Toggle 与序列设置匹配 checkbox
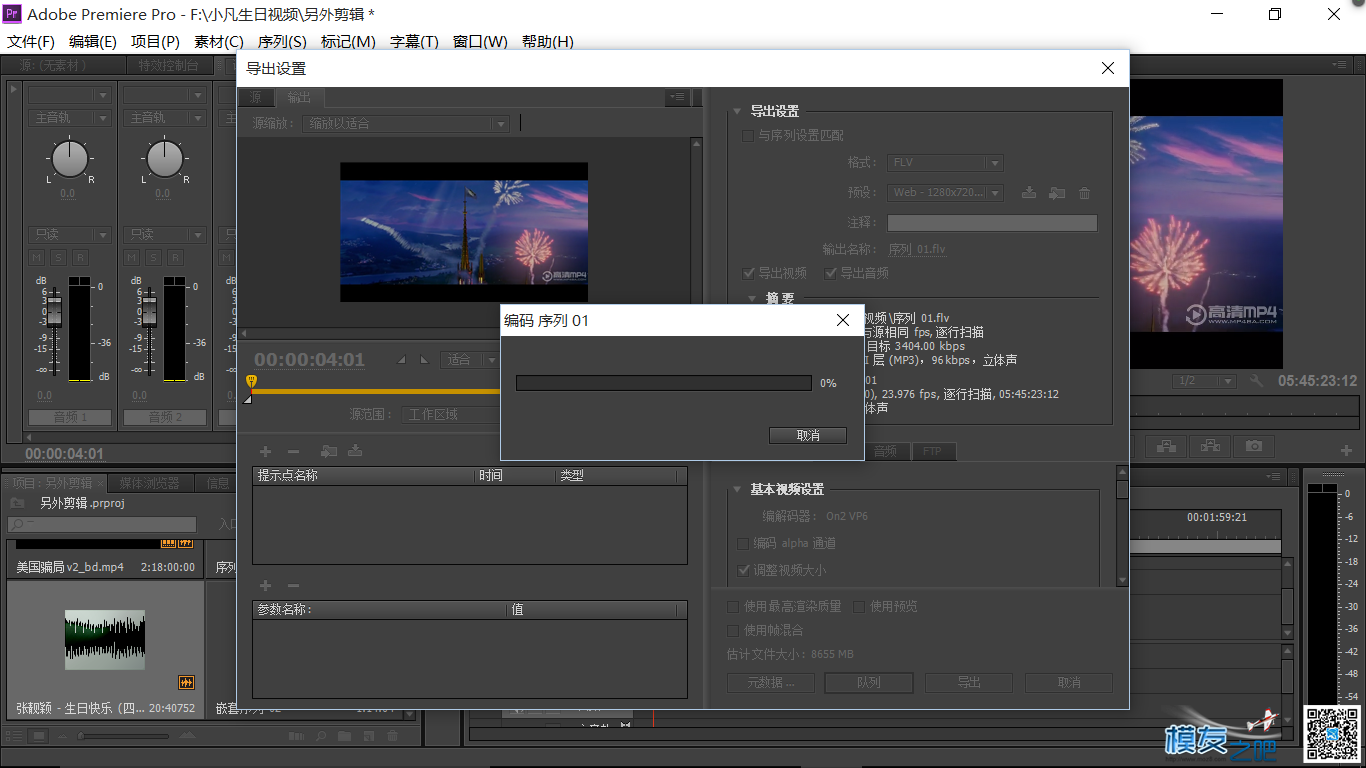Viewport: 1366px width, 768px height. pos(747,135)
